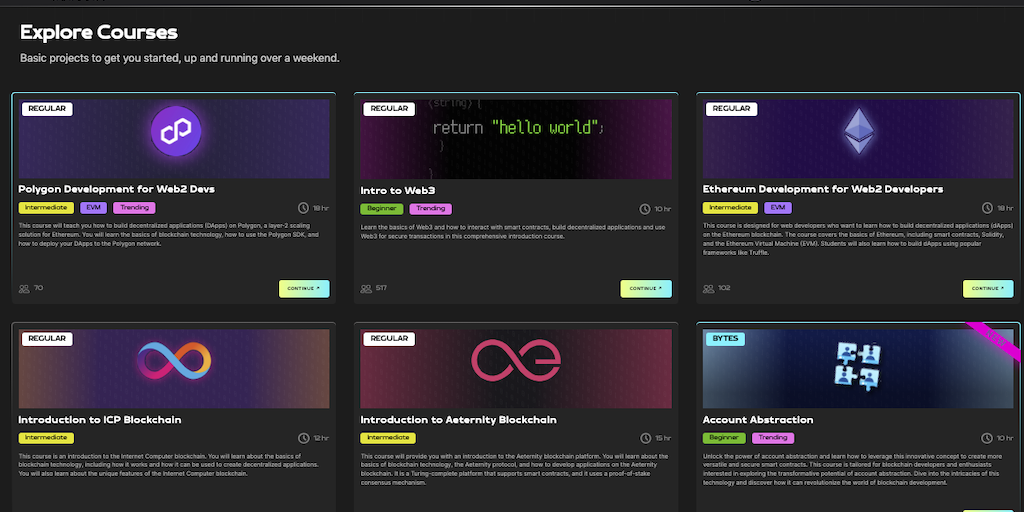Open Introduction to Aeternity Blockchain title
The width and height of the screenshot is (1024, 512).
pos(458,419)
